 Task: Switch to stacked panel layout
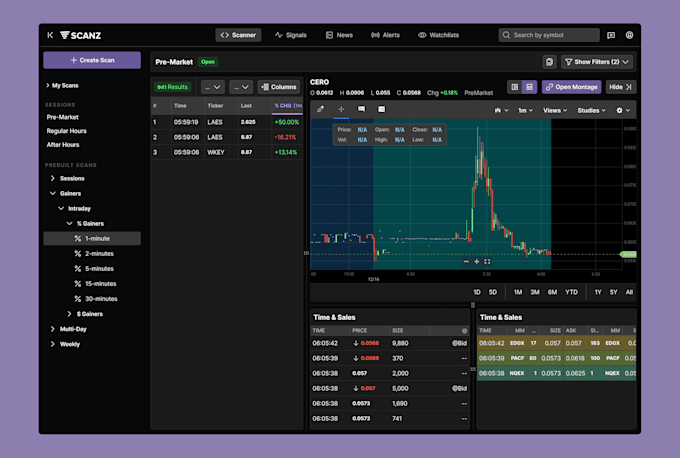point(530,87)
